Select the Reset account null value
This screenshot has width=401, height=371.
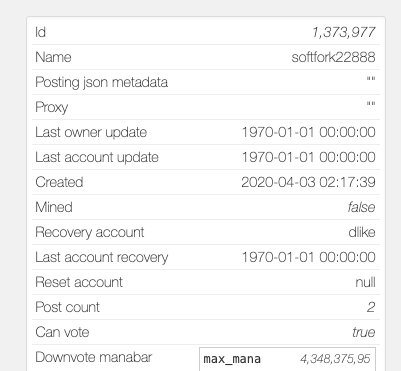point(365,282)
